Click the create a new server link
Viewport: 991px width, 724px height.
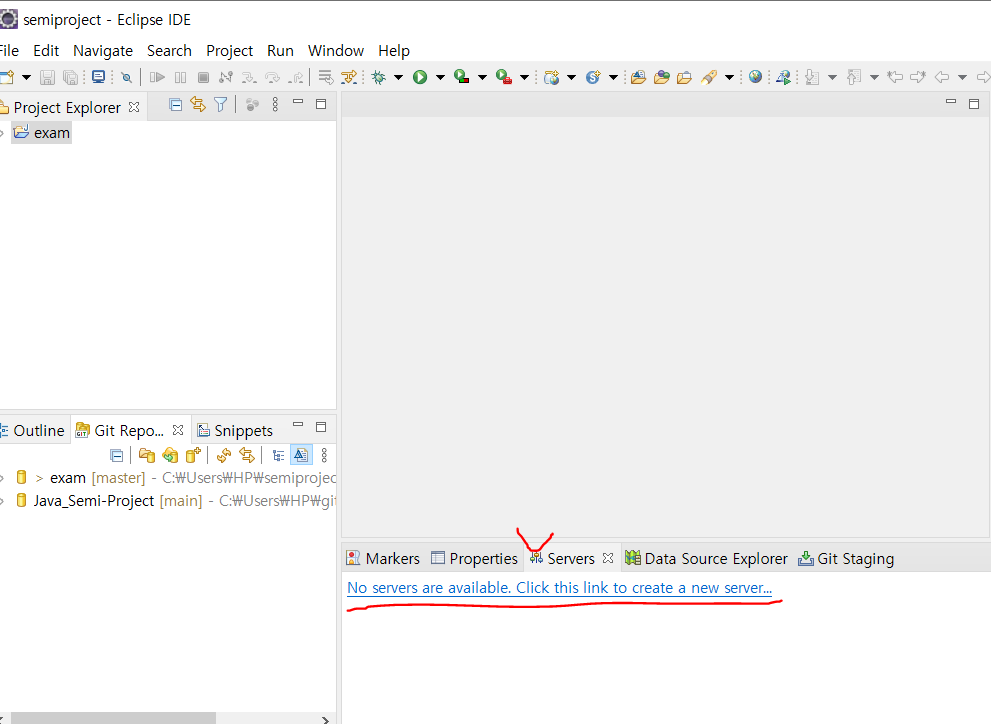point(559,588)
